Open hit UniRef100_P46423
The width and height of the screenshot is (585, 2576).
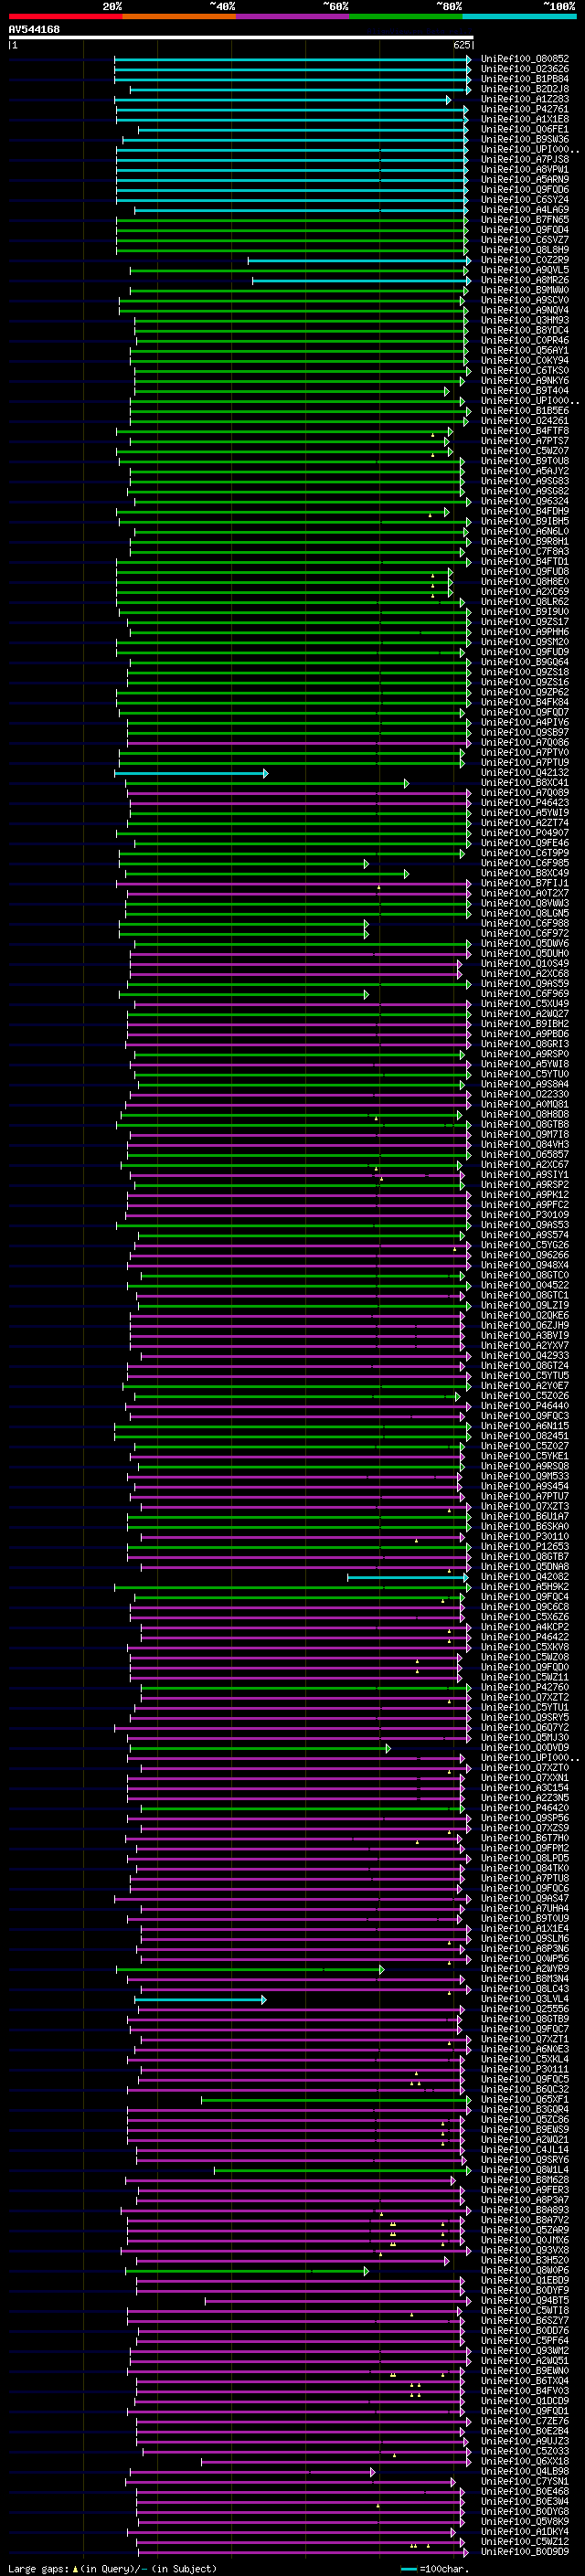pyautogui.click(x=525, y=803)
